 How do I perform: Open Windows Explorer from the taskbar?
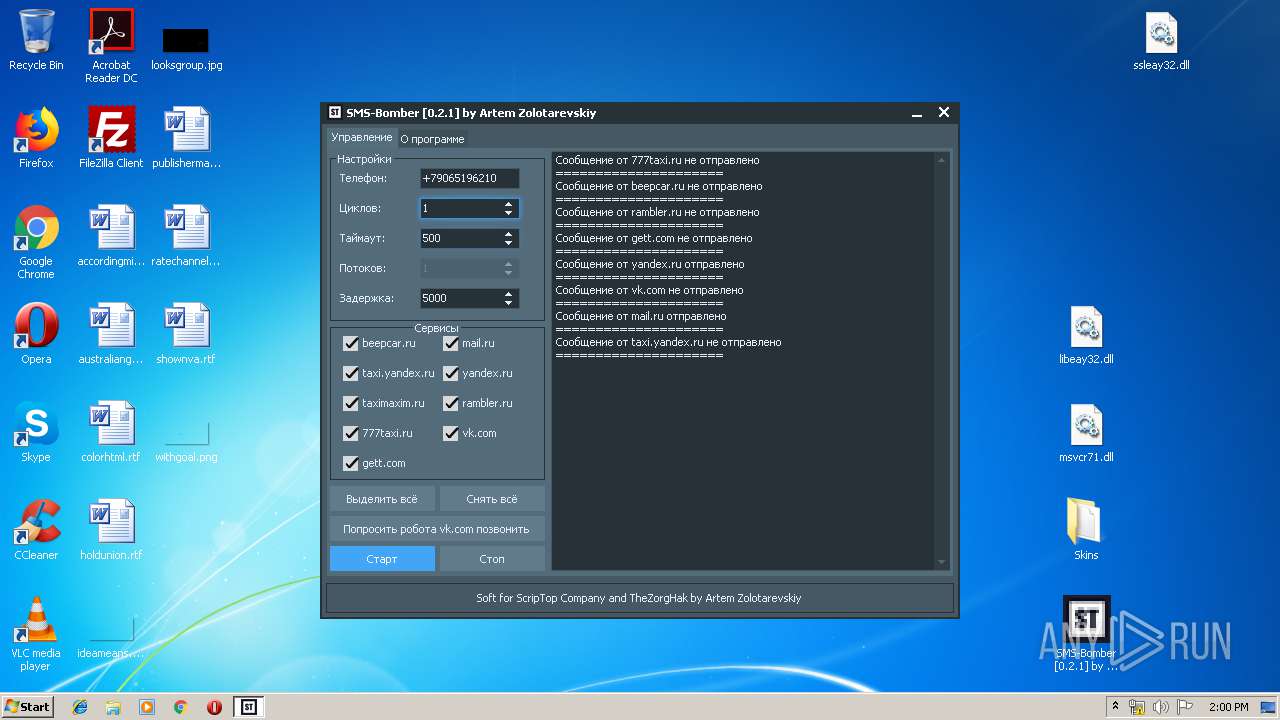[113, 707]
